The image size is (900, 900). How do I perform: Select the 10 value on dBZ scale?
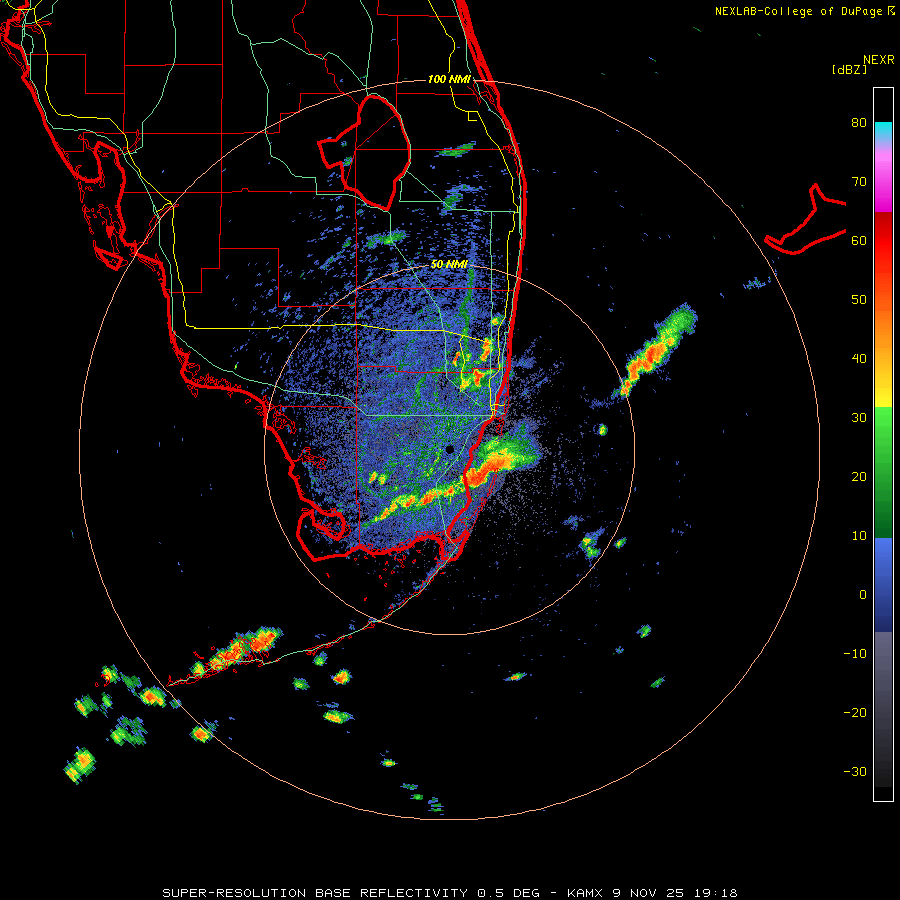[859, 536]
